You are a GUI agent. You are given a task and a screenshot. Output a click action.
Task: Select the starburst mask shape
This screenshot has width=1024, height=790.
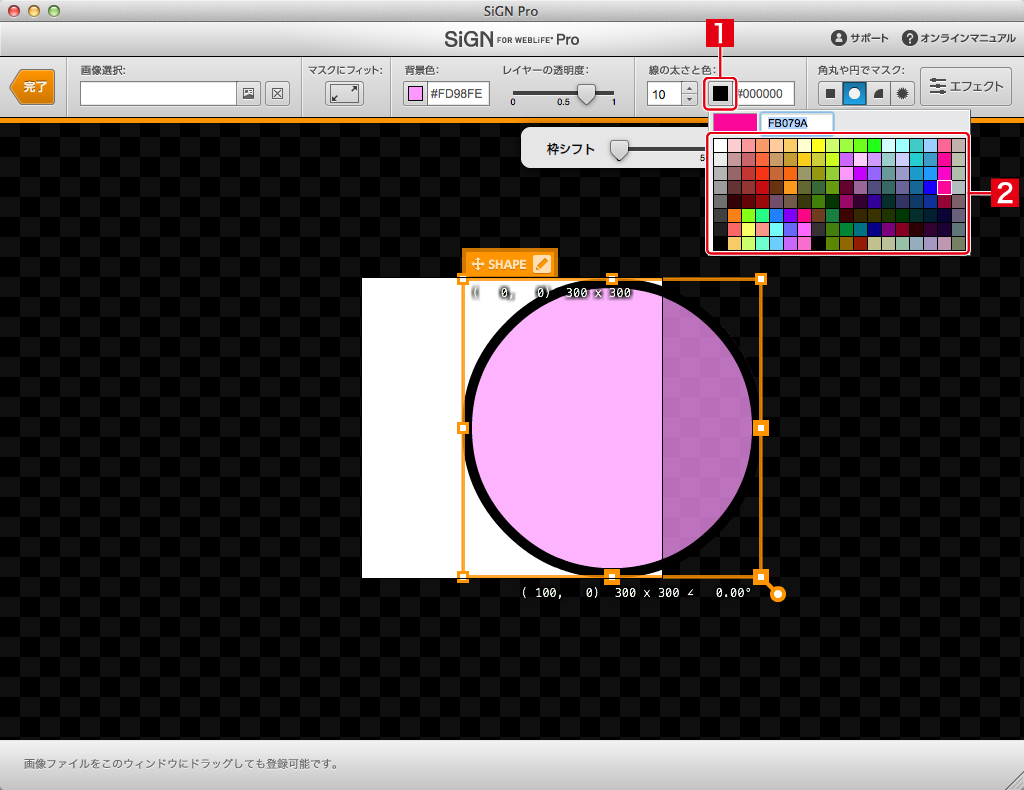pos(902,93)
